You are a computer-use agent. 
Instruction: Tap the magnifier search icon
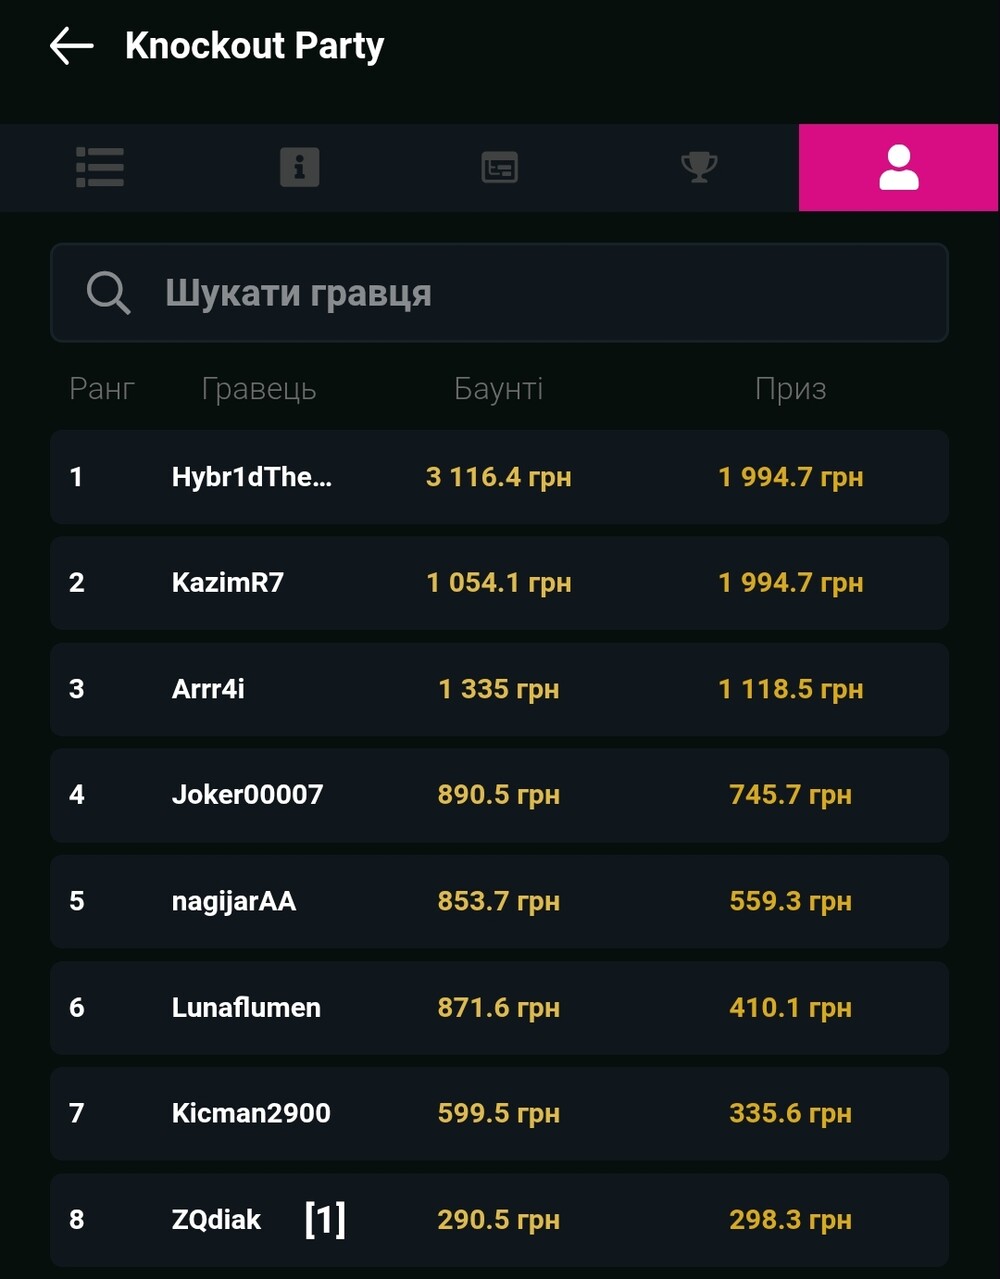(108, 293)
